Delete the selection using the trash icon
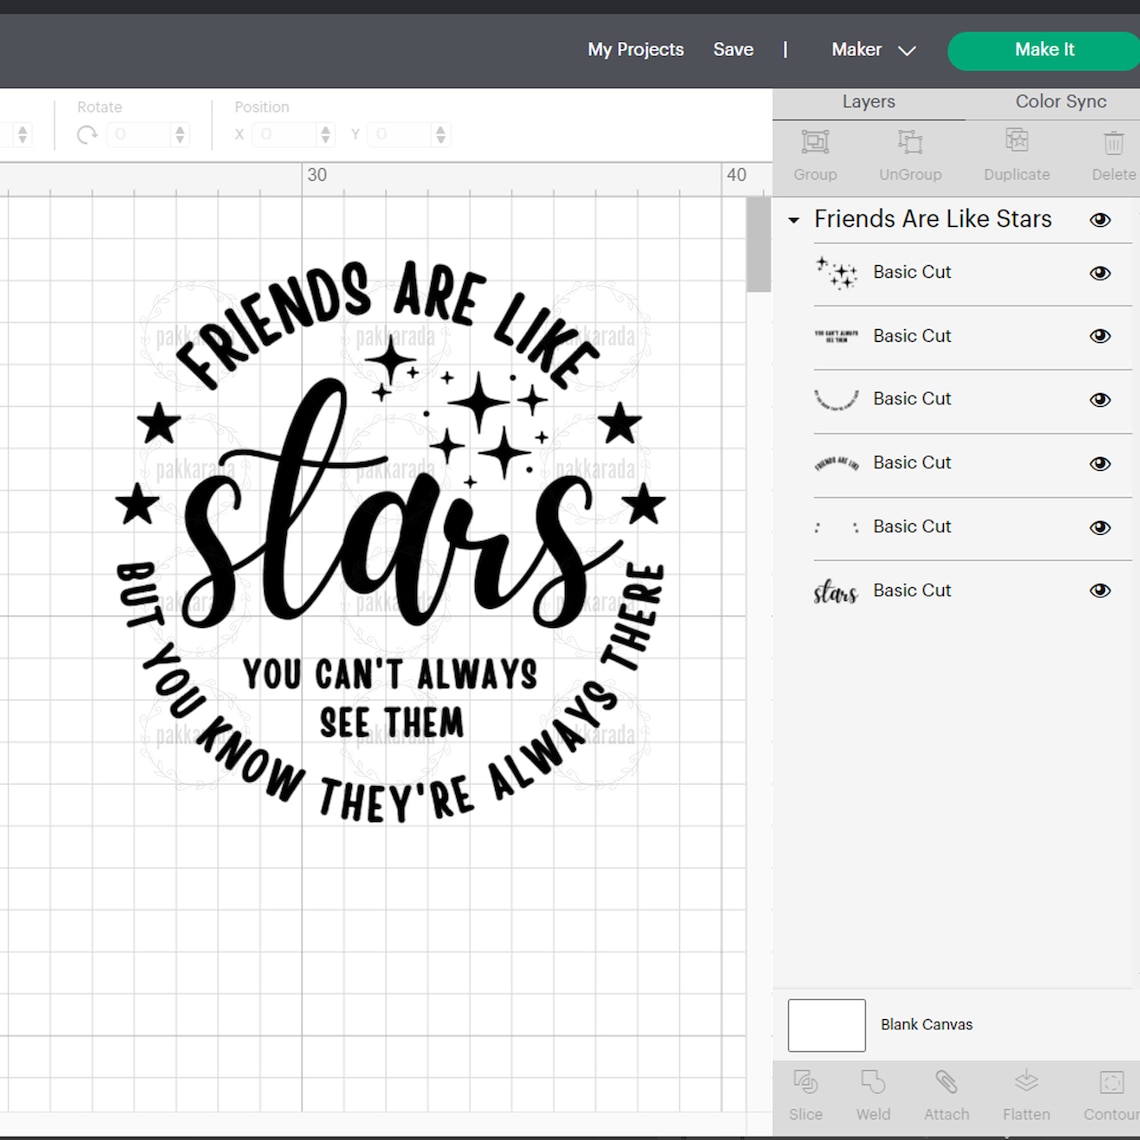This screenshot has width=1140, height=1140. pos(1113,155)
